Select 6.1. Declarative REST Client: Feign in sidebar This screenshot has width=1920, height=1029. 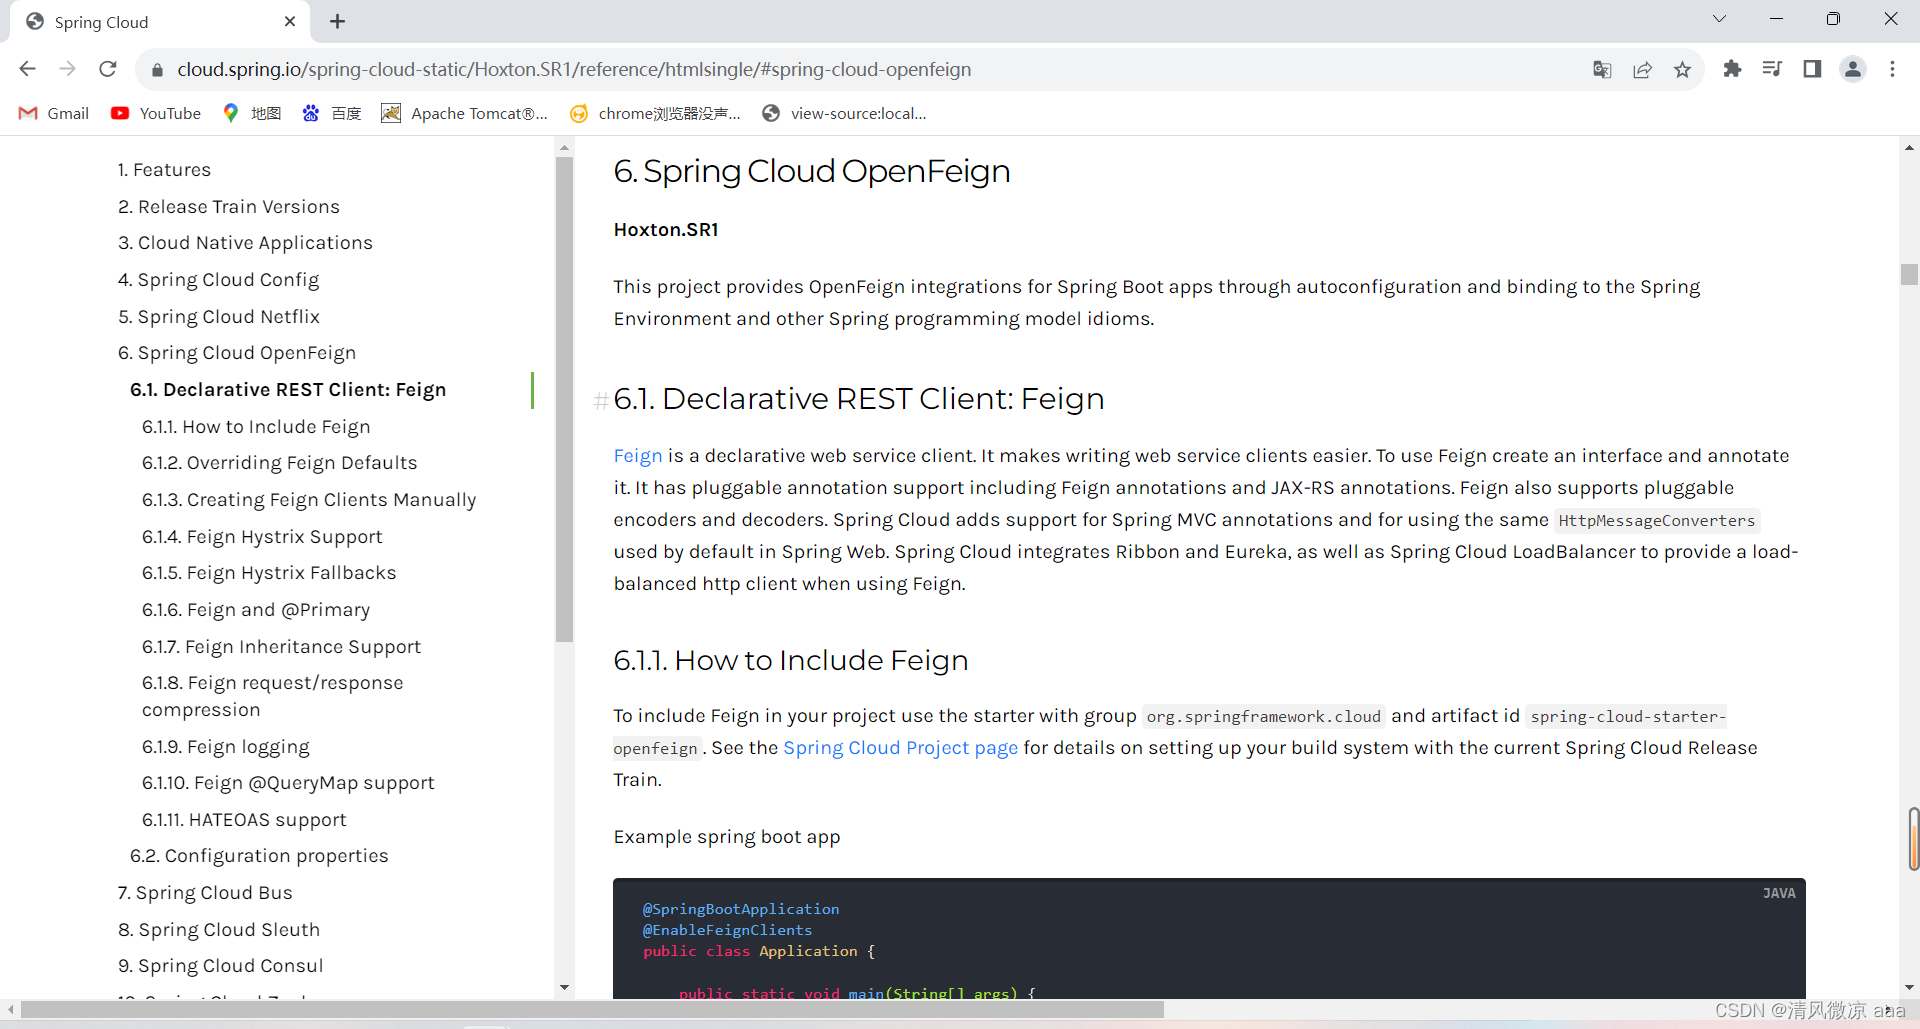(288, 390)
